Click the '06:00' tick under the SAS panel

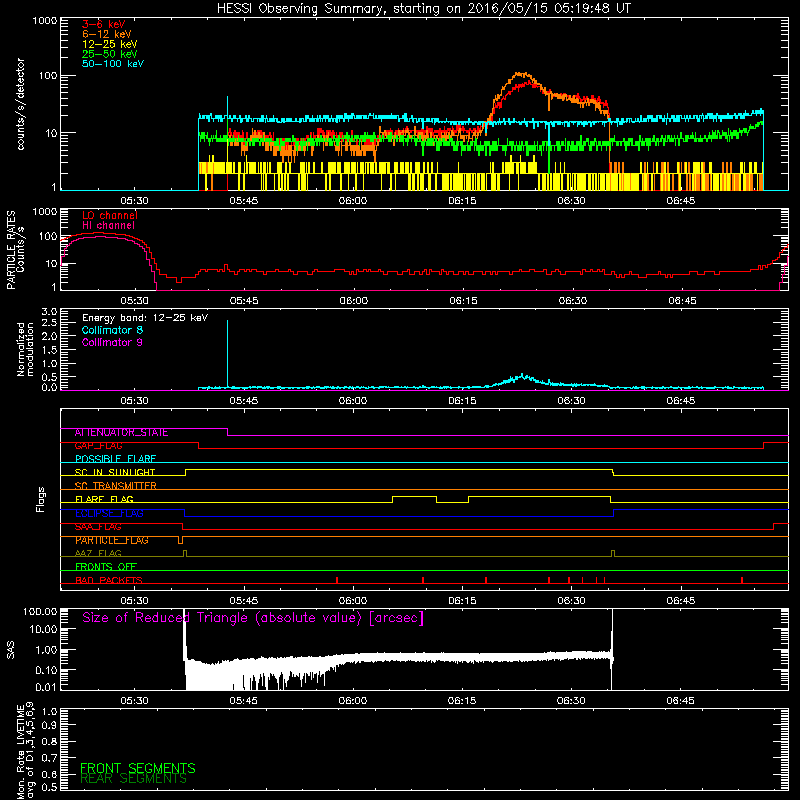point(353,701)
